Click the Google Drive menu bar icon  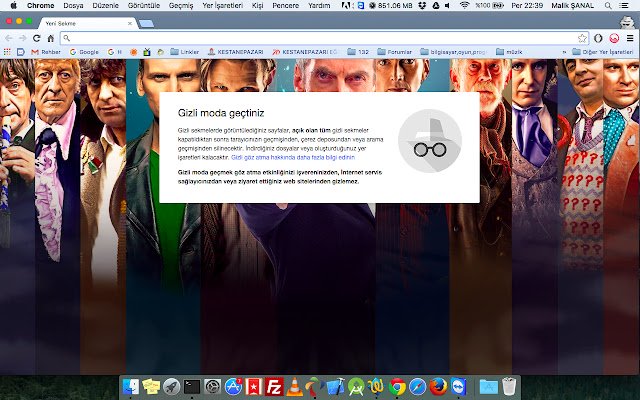click(x=436, y=5)
